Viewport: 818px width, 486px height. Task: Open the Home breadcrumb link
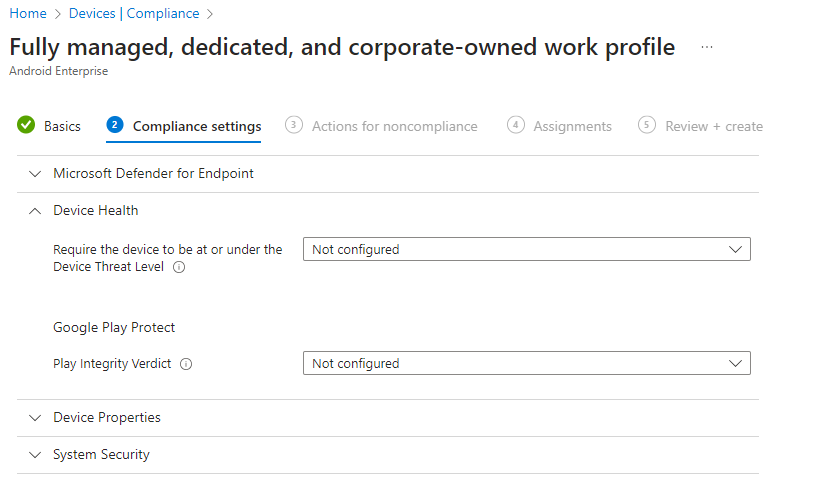point(28,14)
